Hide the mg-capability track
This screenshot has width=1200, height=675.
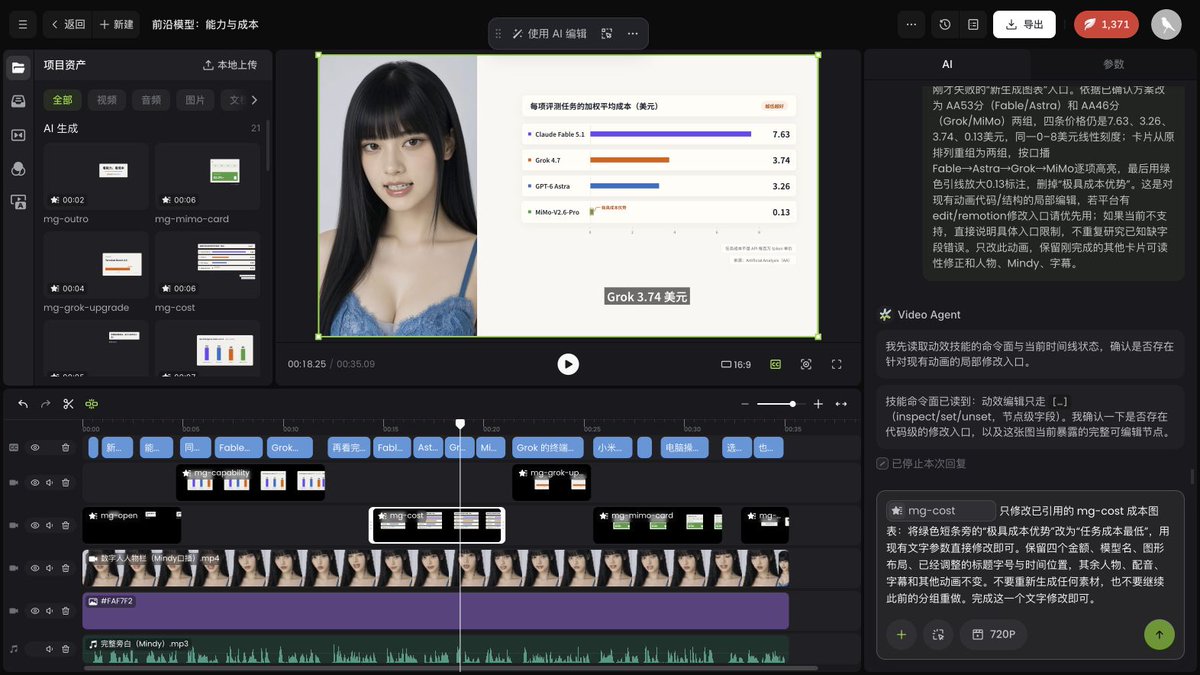pyautogui.click(x=35, y=482)
